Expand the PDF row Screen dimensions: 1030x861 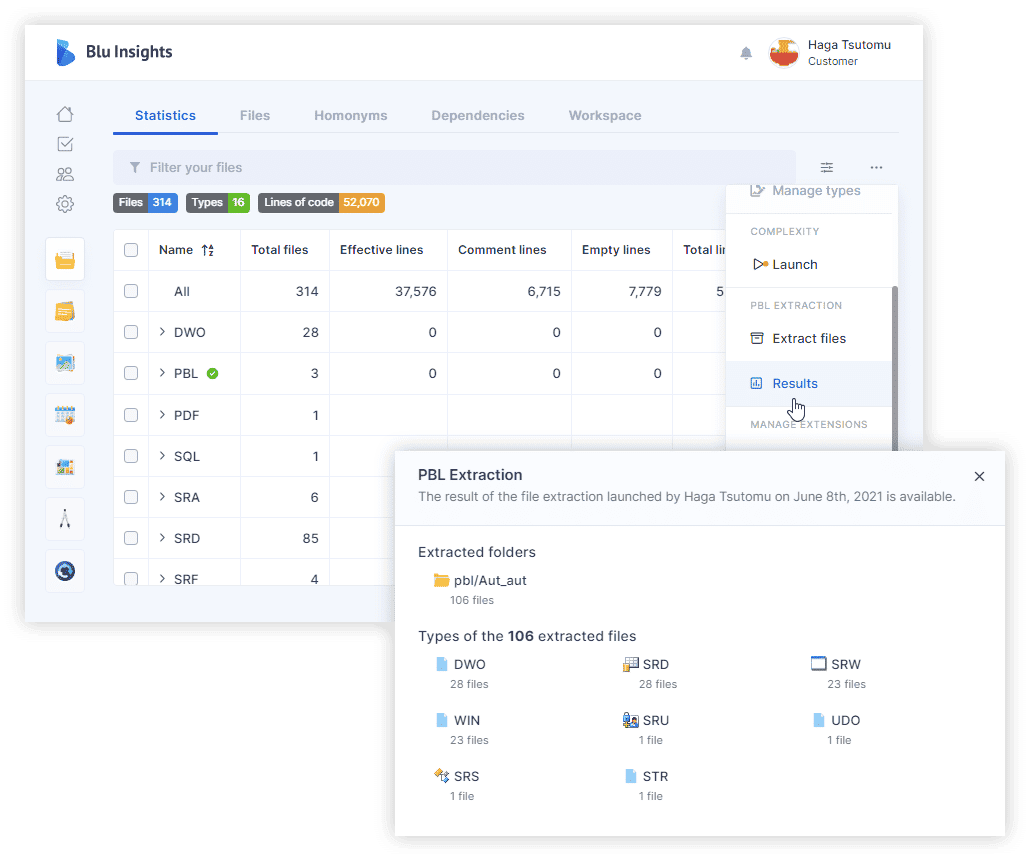point(162,415)
